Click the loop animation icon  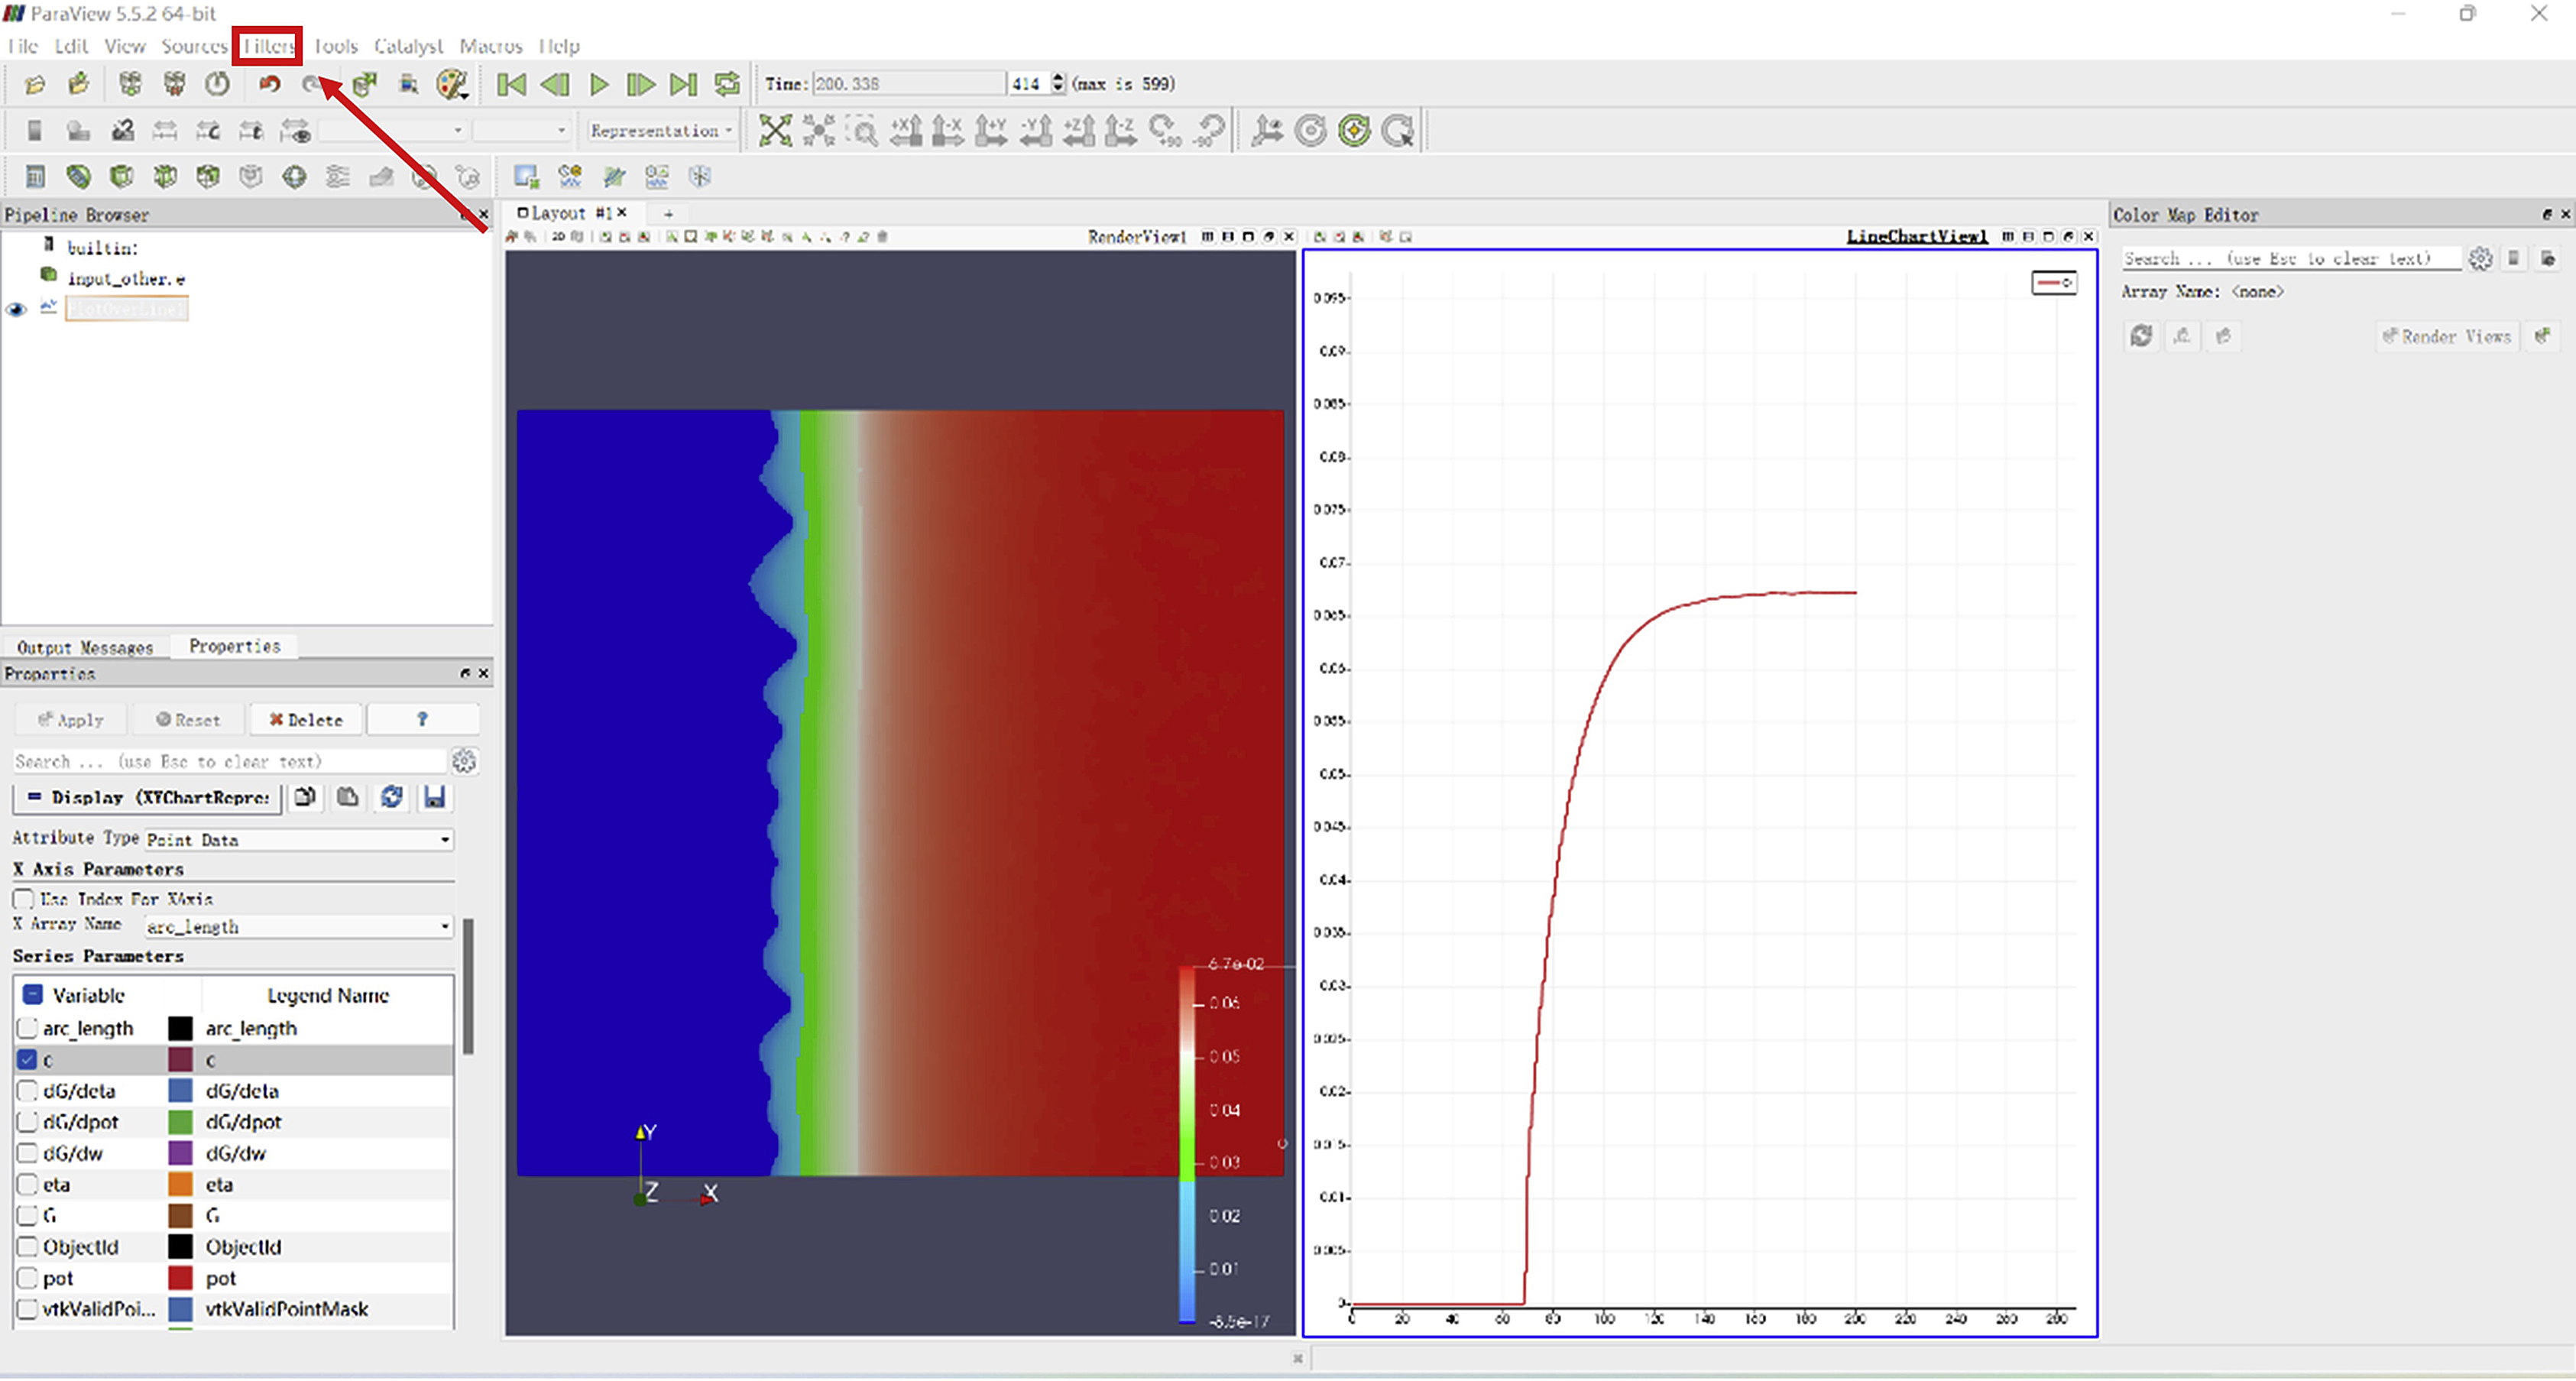tap(728, 85)
